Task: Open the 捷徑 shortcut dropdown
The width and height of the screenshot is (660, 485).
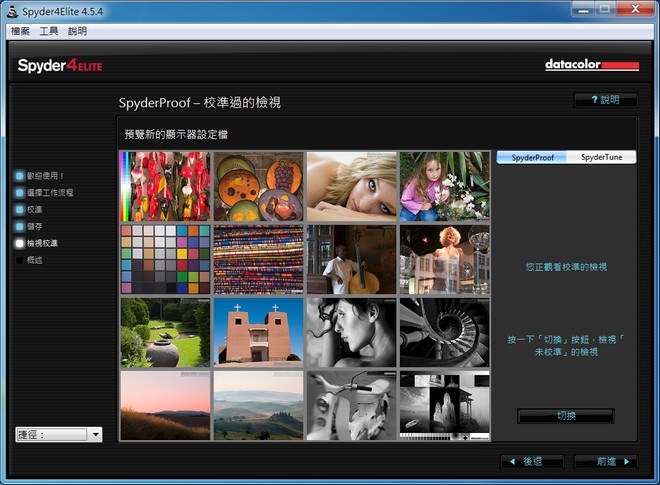Action: pos(59,434)
